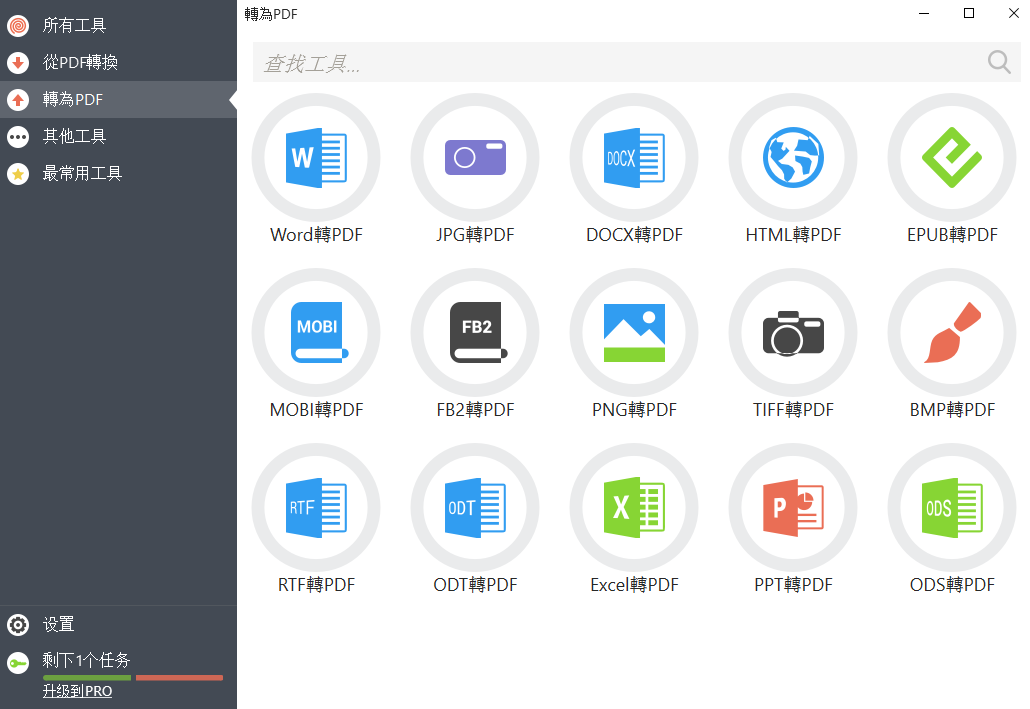Image resolution: width=1030 pixels, height=709 pixels.
Task: Launch the PNG轉PDF picture icon
Action: click(634, 332)
